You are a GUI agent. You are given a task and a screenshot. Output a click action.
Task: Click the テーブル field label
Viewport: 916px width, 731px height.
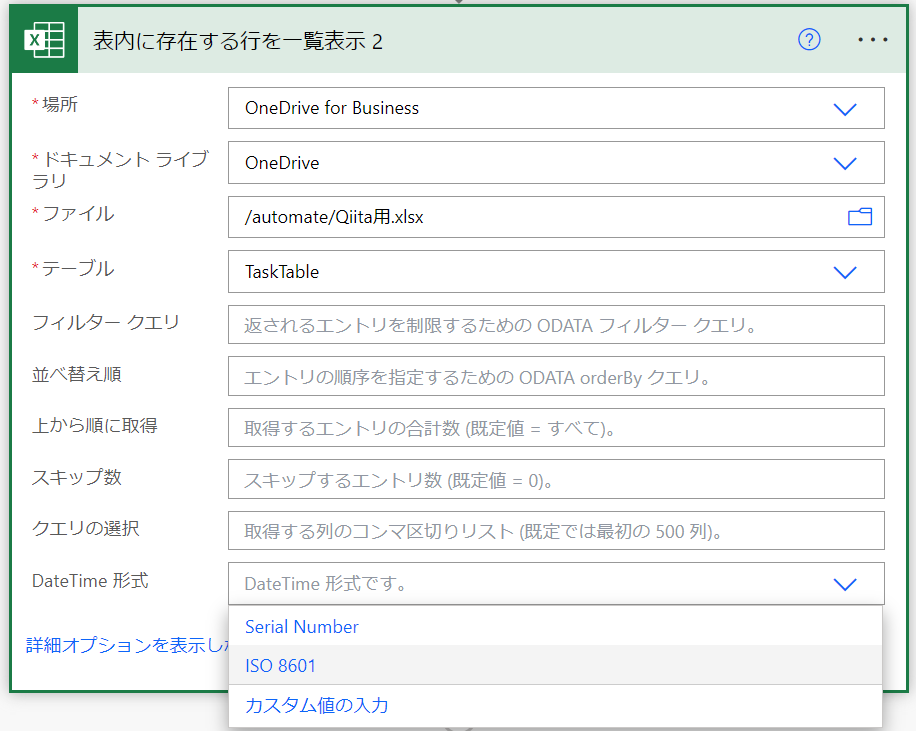coord(78,268)
